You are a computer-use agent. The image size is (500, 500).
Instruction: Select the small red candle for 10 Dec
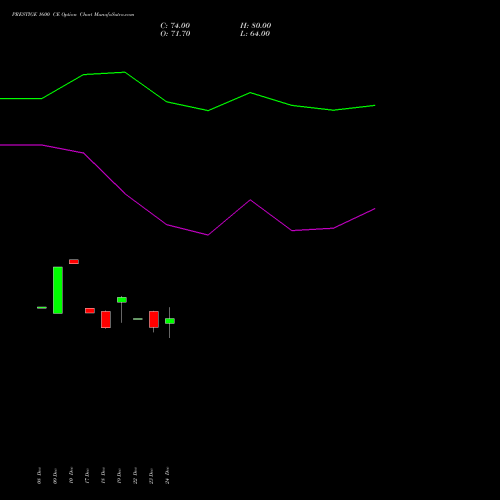tap(74, 262)
